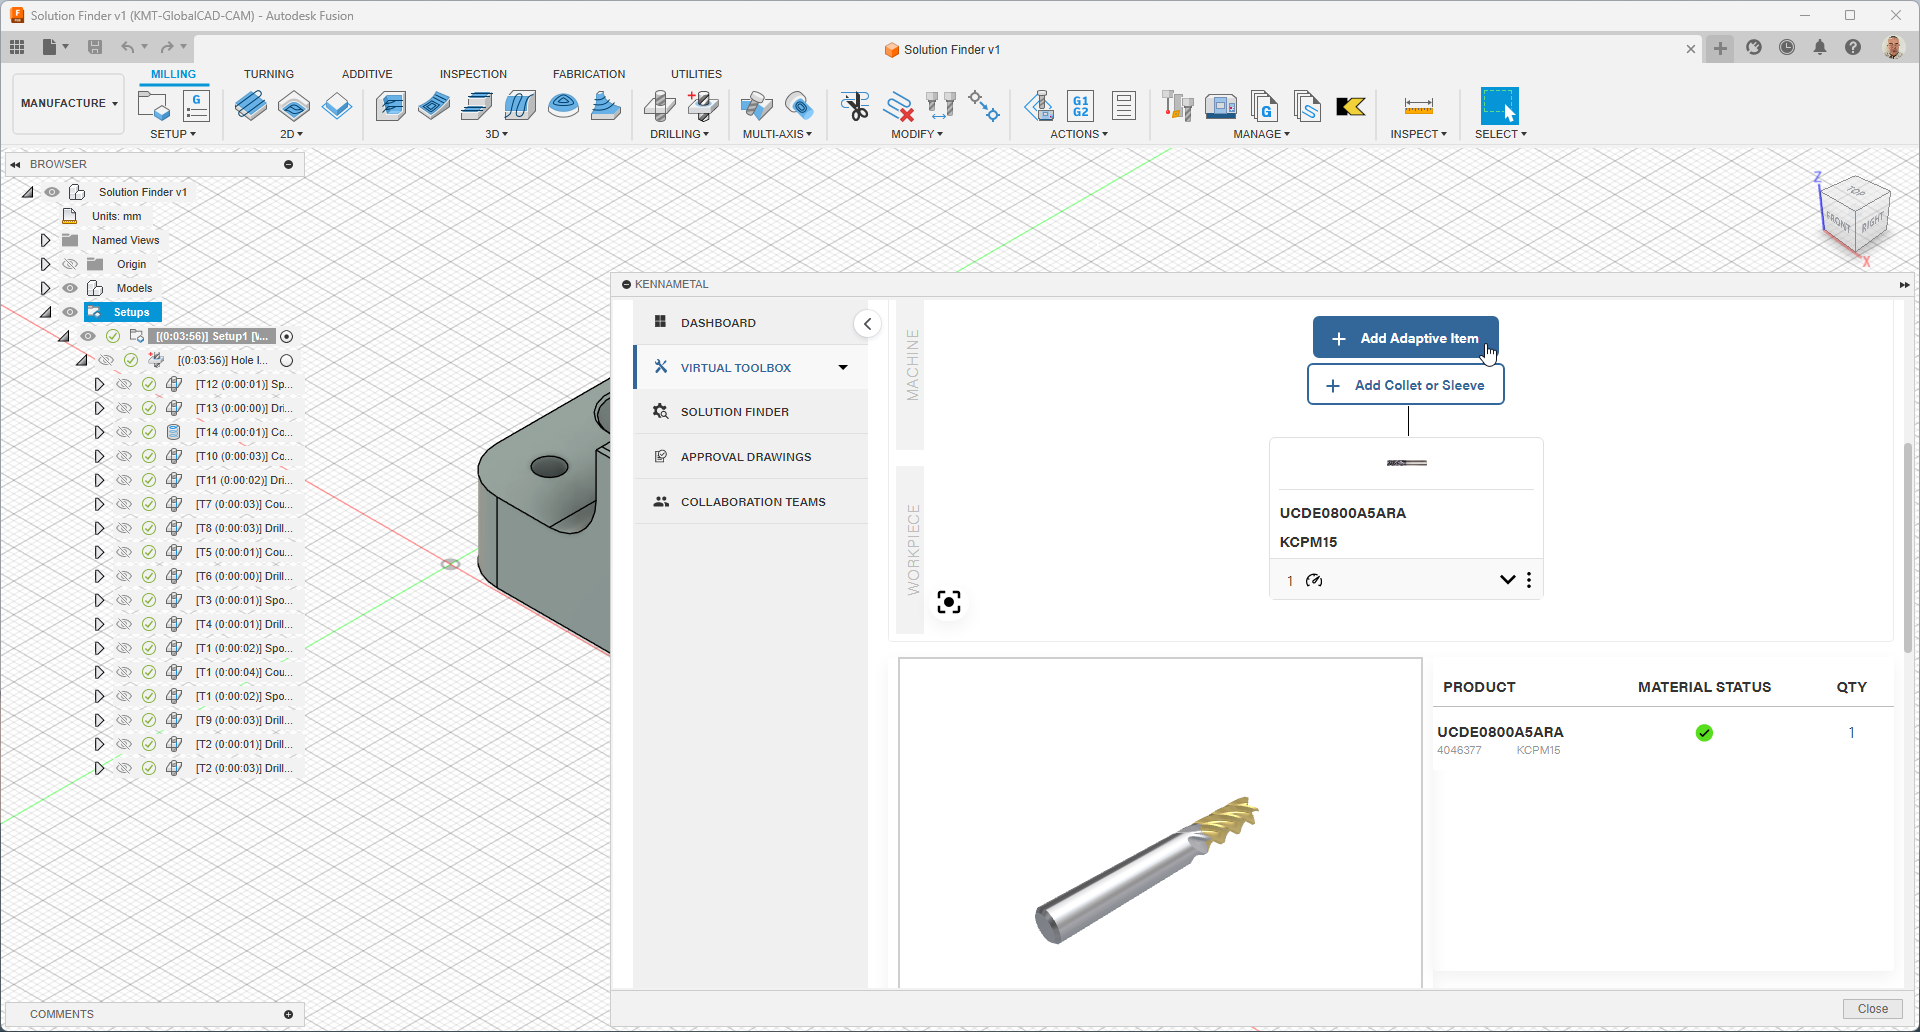Open the Manufacture workspace dropdown
This screenshot has width=1920, height=1032.
pos(69,103)
